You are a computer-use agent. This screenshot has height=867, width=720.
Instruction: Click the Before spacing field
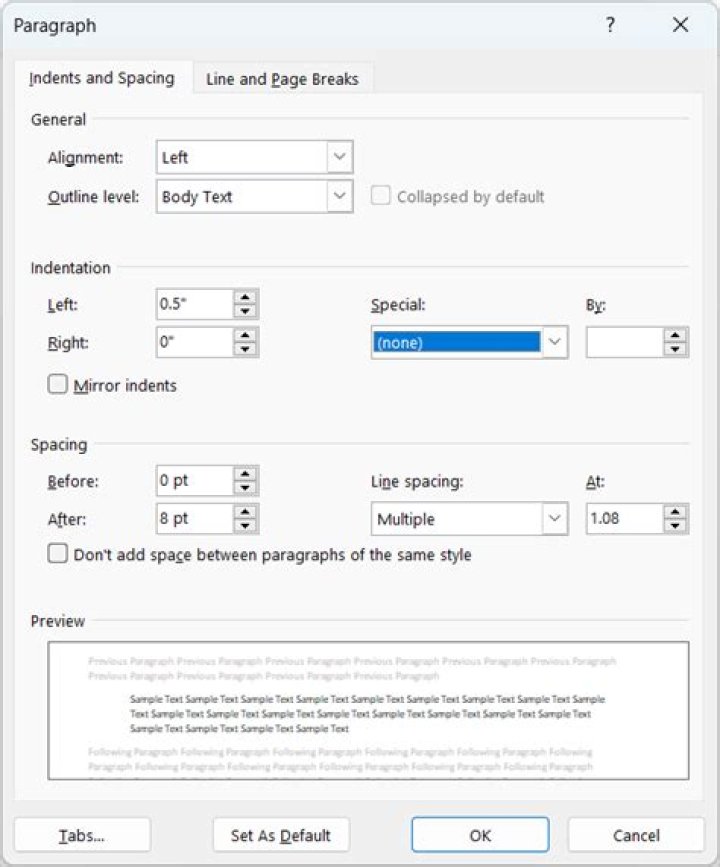point(194,480)
